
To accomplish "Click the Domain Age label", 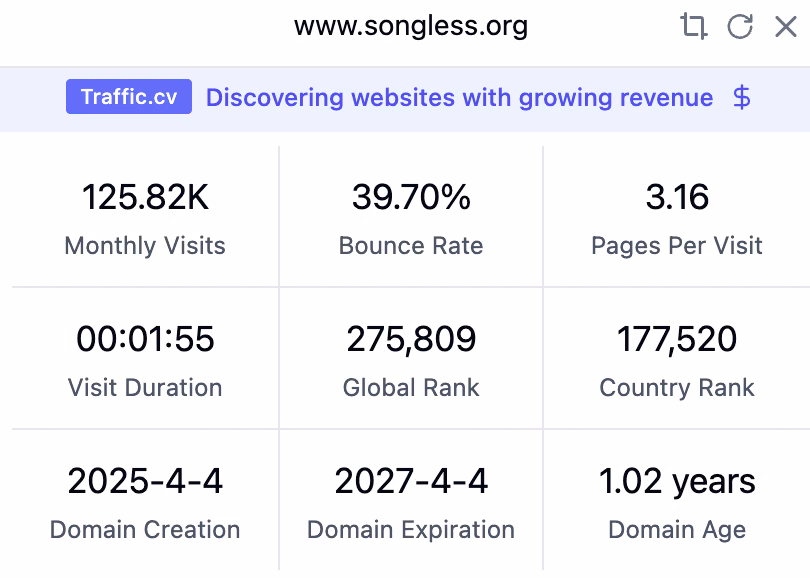I will (677, 529).
